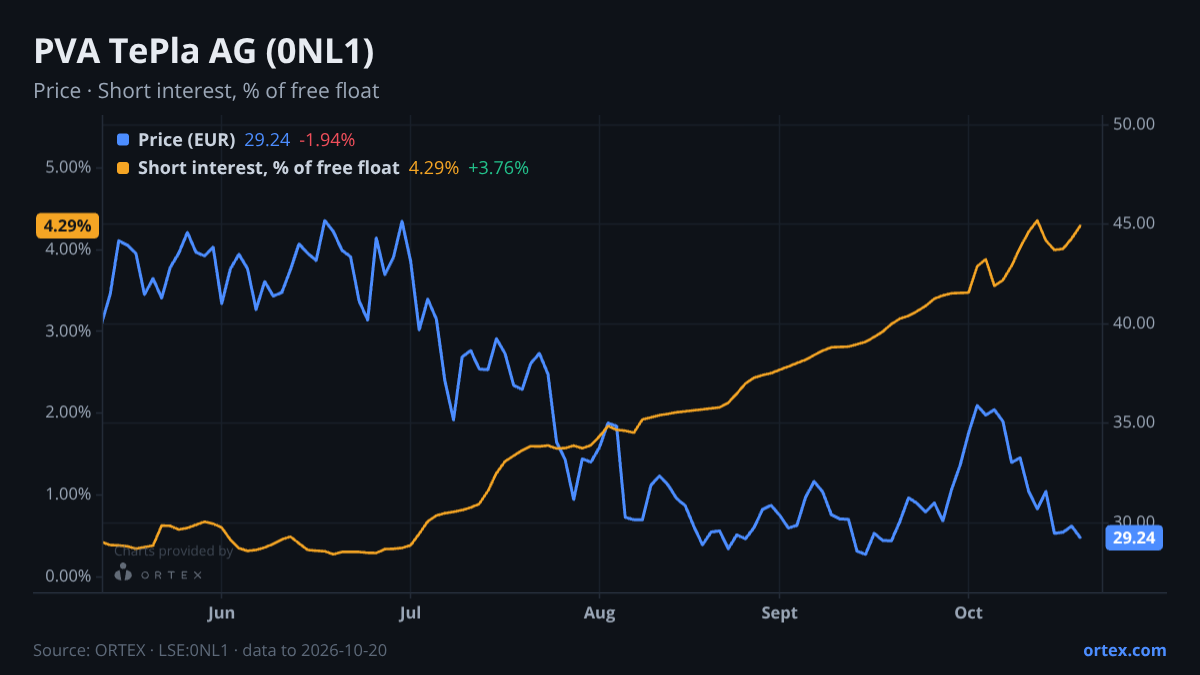Click the 29.24 value in the legend
The image size is (1200, 675).
(x=267, y=140)
